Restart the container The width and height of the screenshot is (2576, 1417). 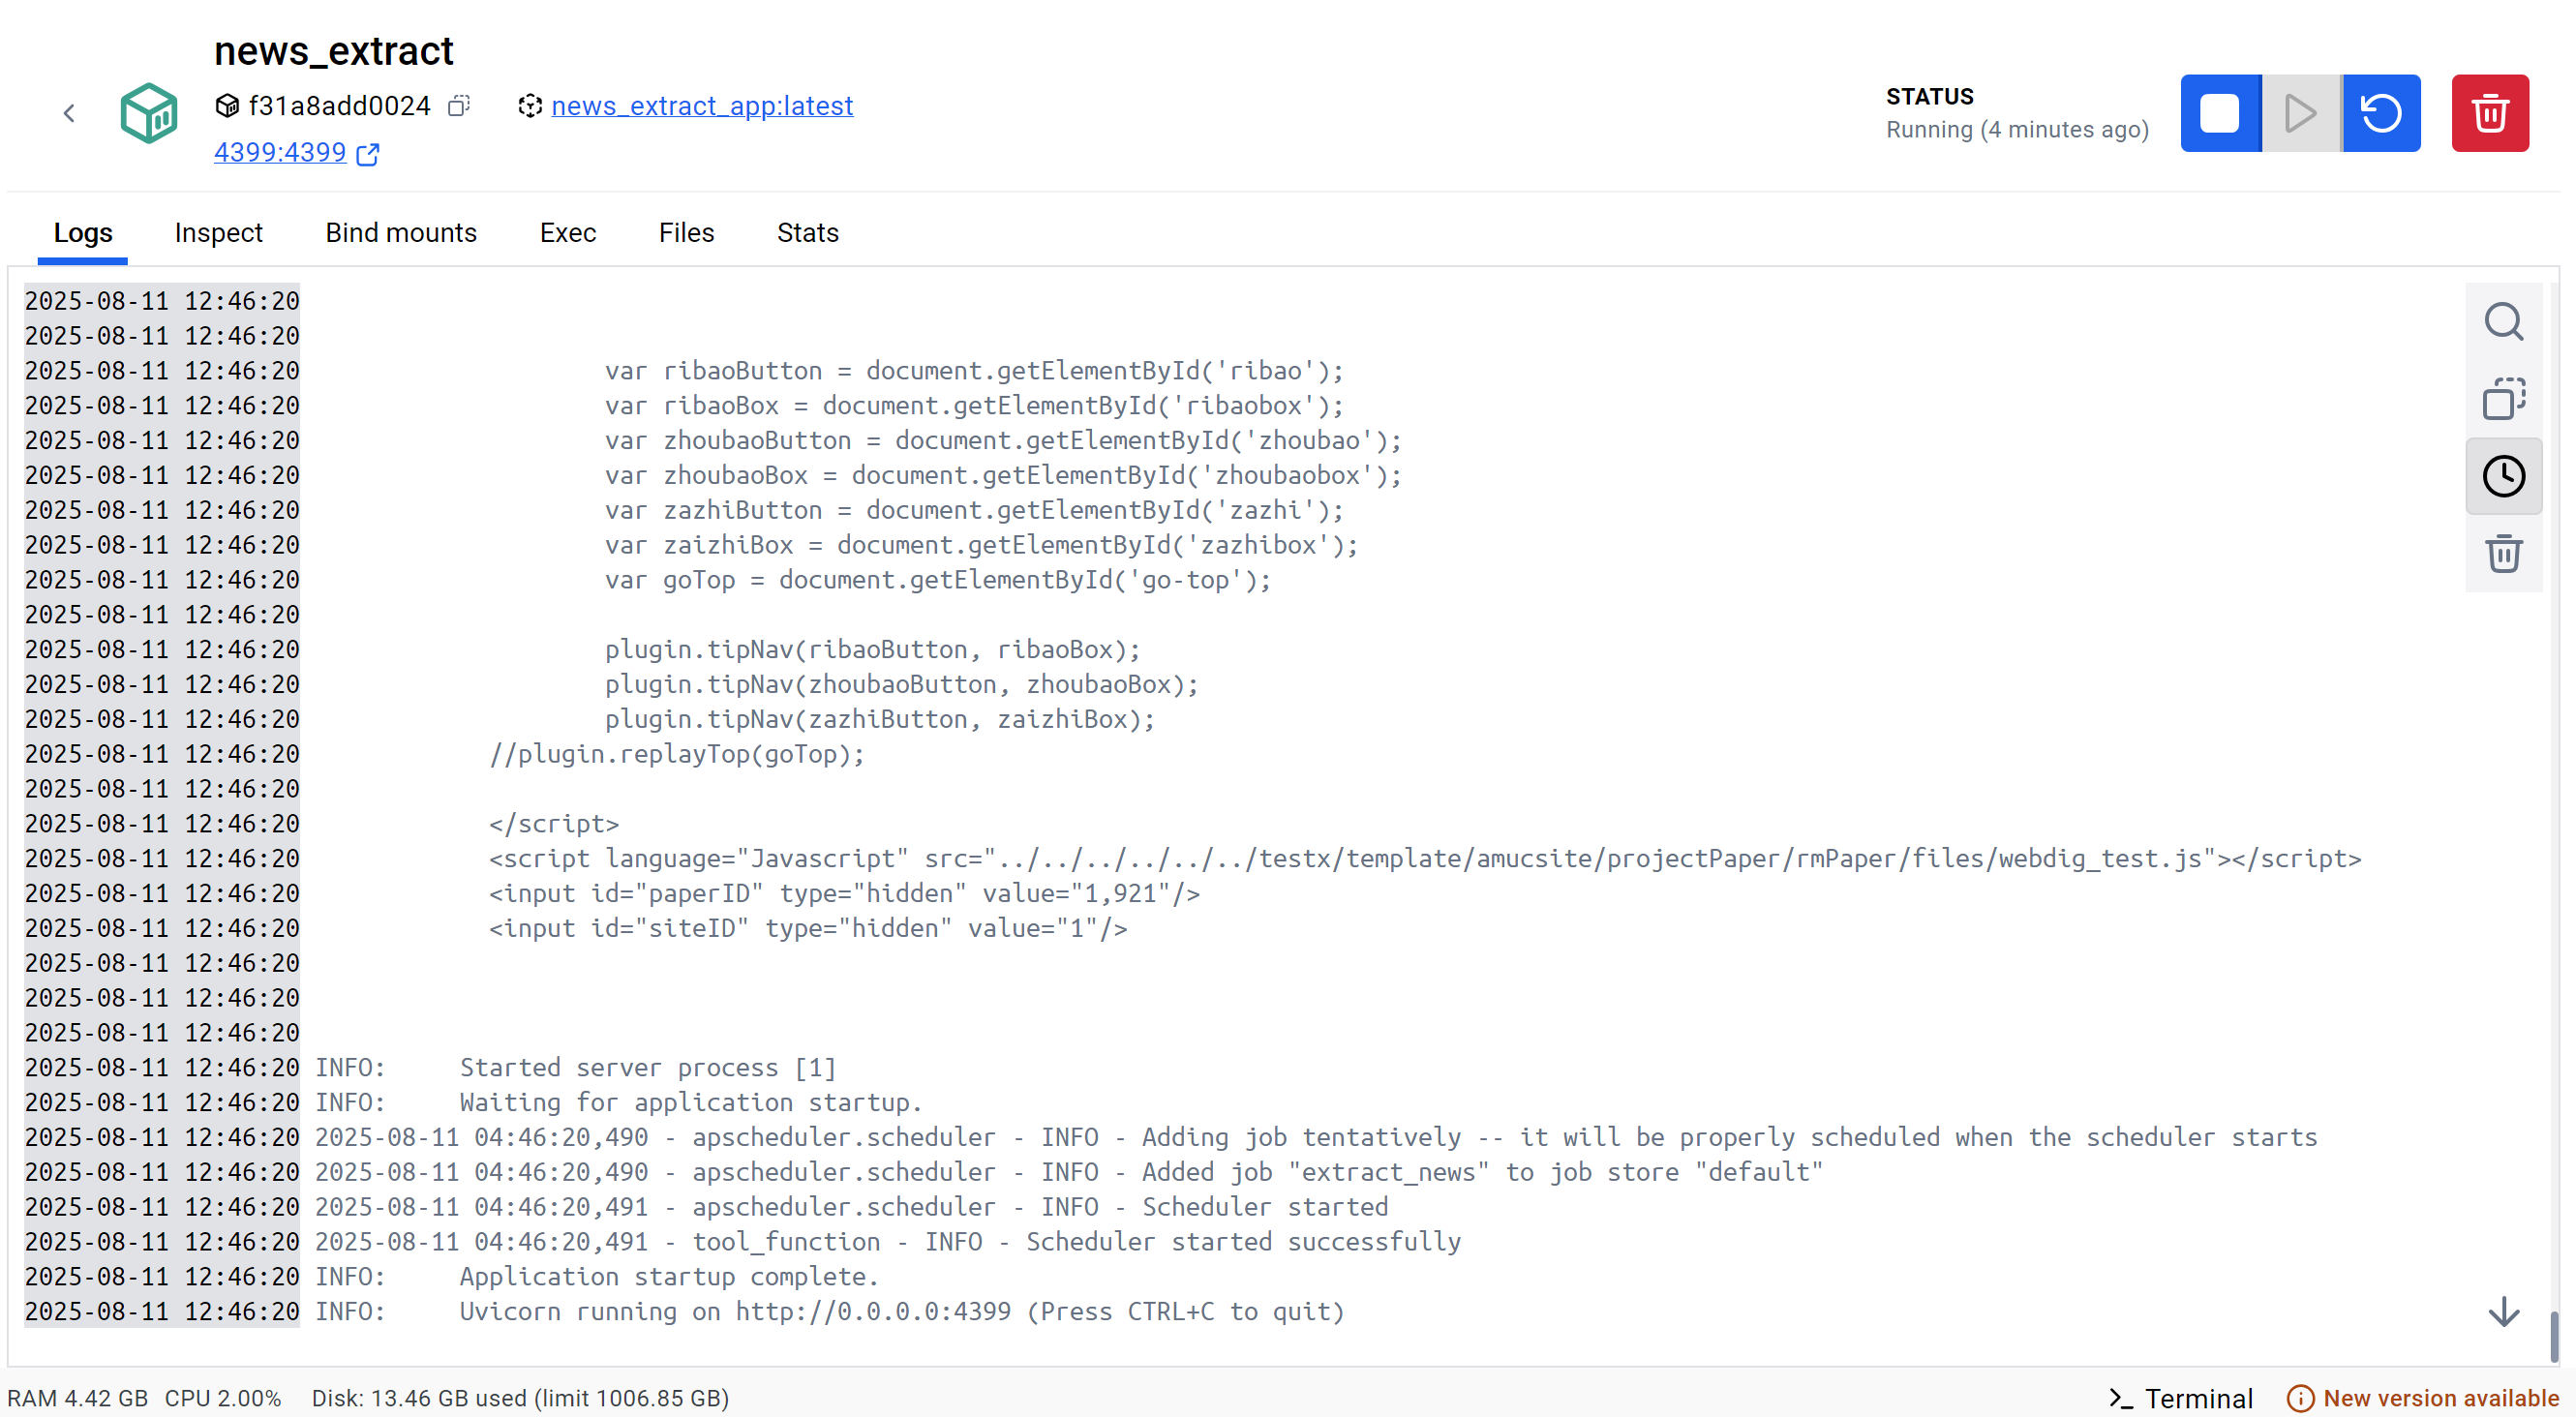point(2381,113)
